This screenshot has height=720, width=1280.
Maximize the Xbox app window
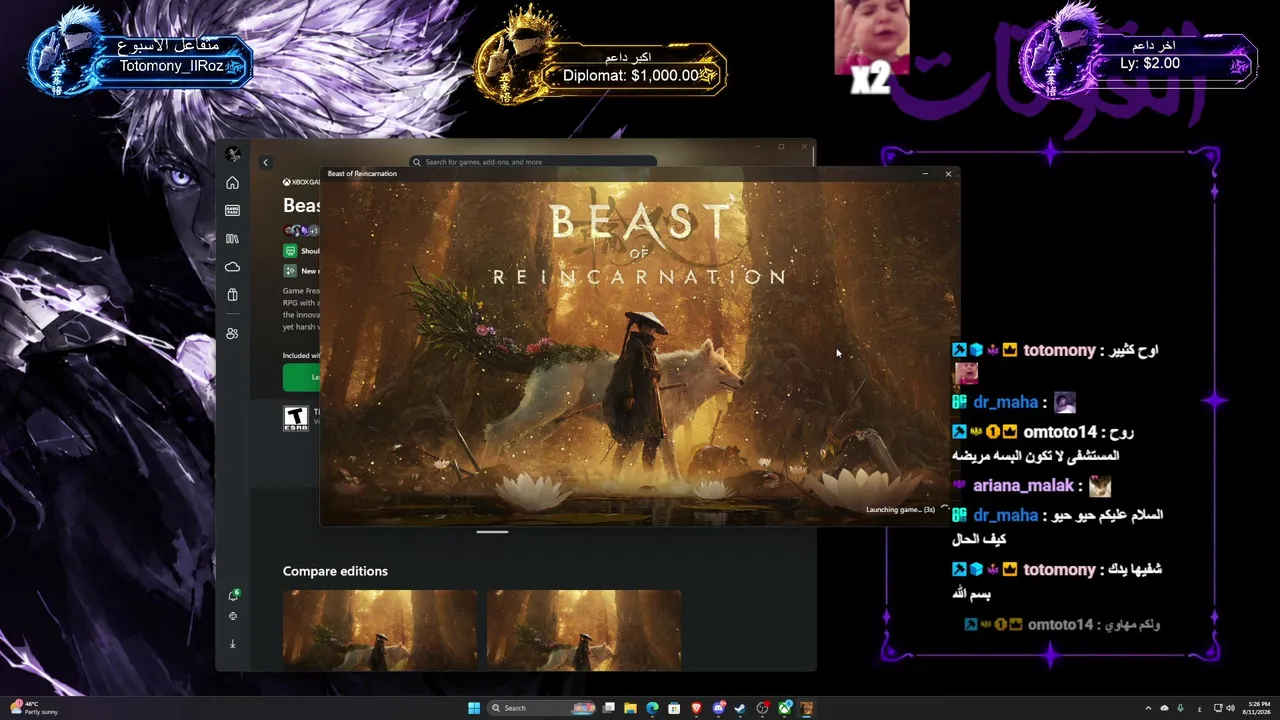[x=781, y=147]
